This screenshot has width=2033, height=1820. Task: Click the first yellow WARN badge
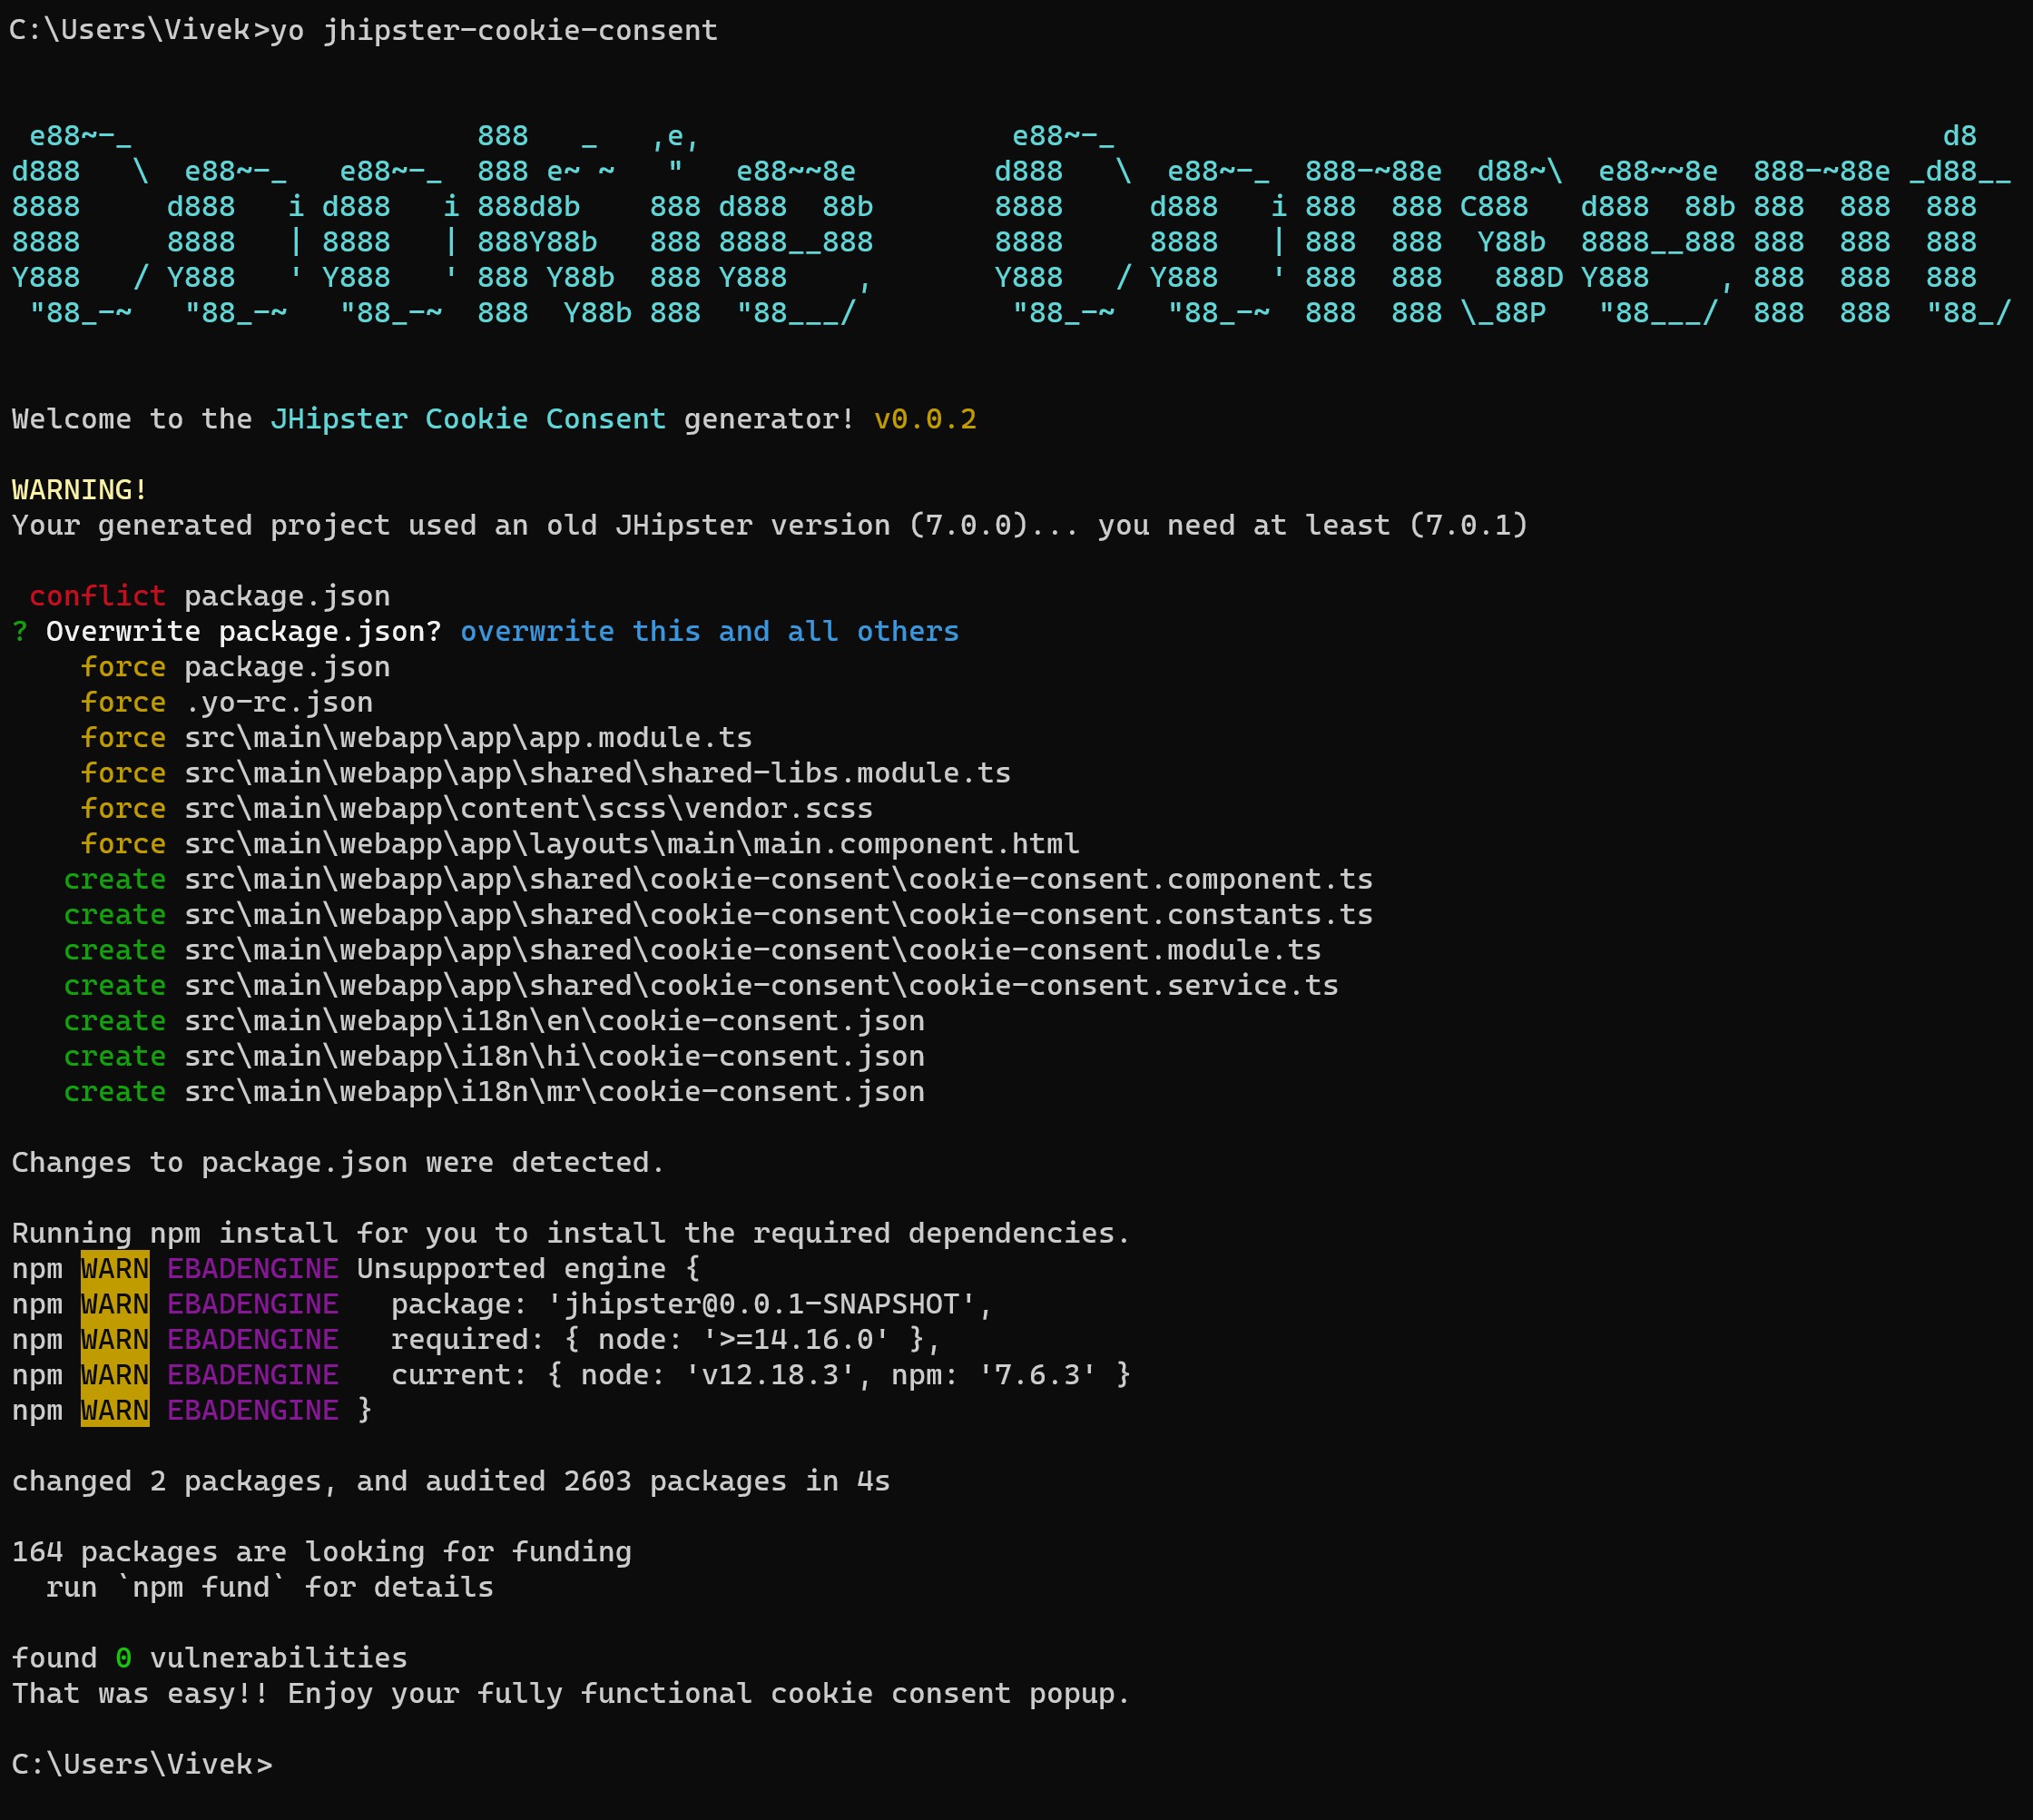tap(115, 1268)
